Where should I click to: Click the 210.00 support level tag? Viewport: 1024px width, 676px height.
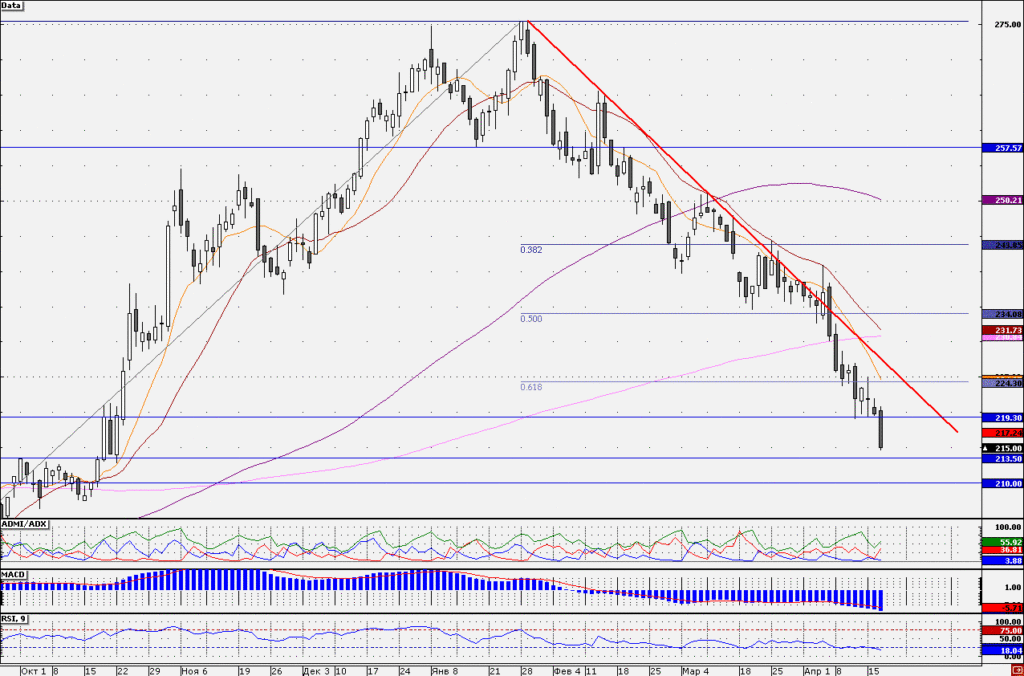[1002, 483]
